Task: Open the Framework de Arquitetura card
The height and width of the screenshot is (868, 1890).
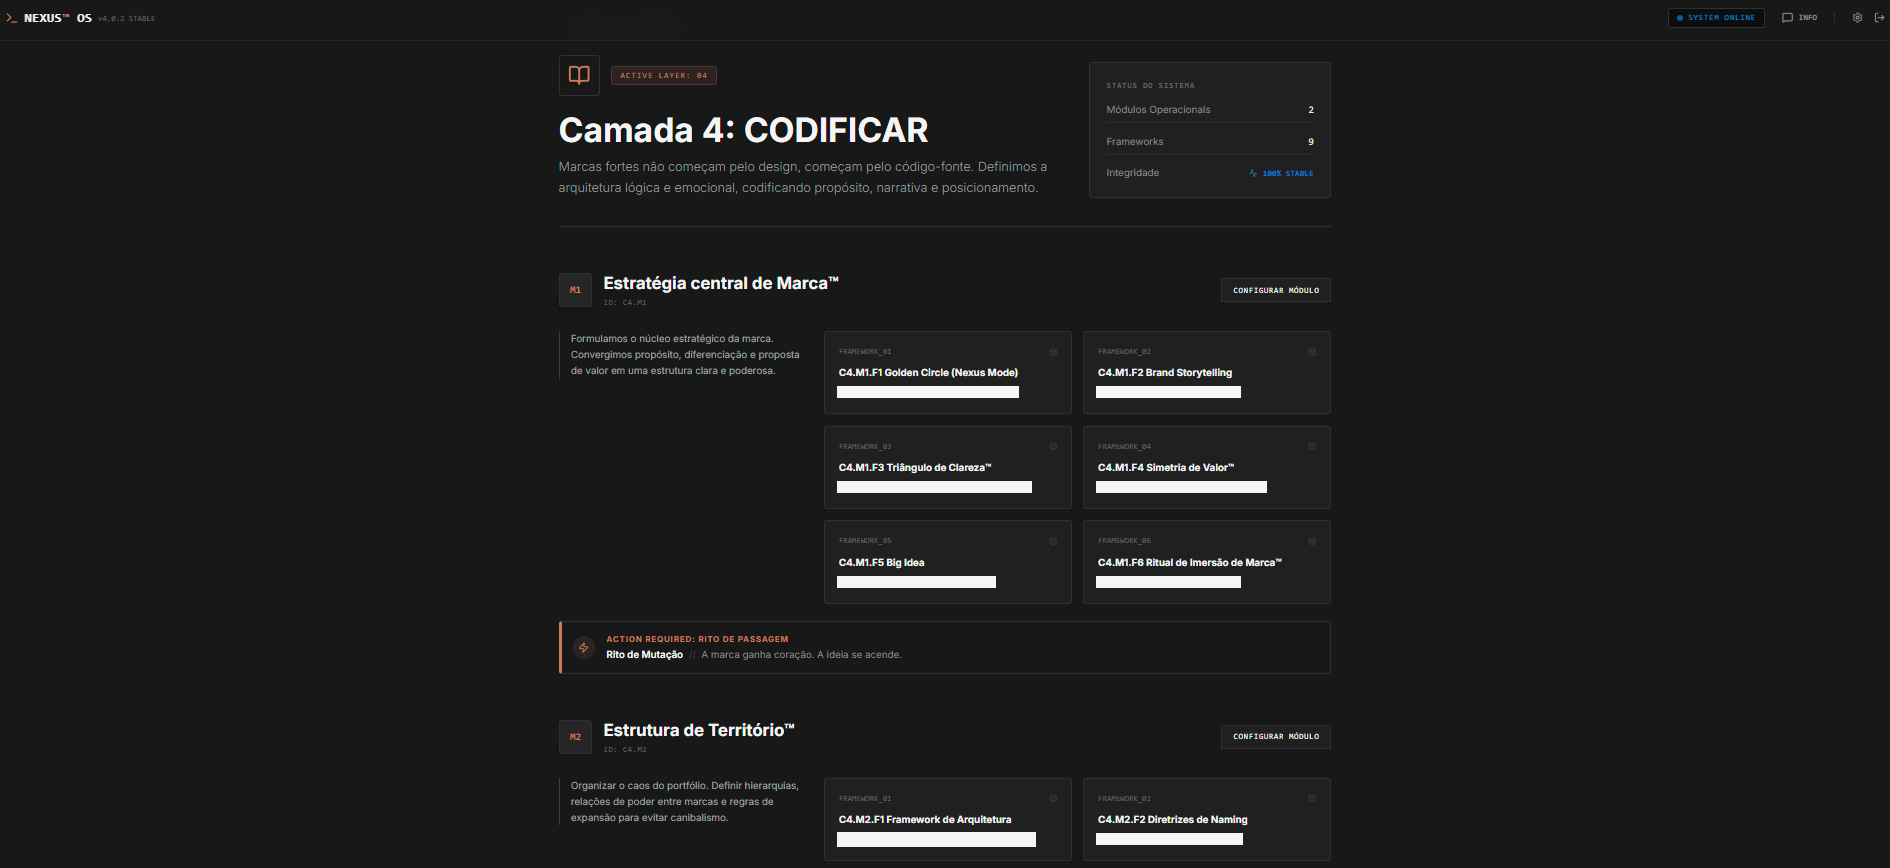Action: (947, 819)
